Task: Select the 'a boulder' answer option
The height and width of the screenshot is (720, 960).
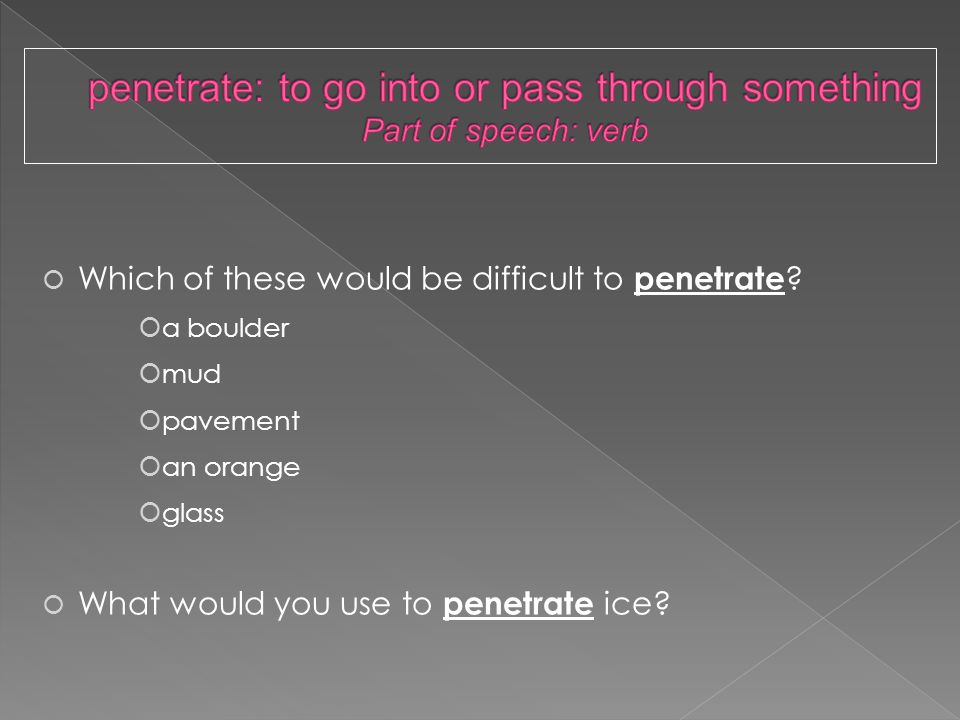Action: pos(225,328)
